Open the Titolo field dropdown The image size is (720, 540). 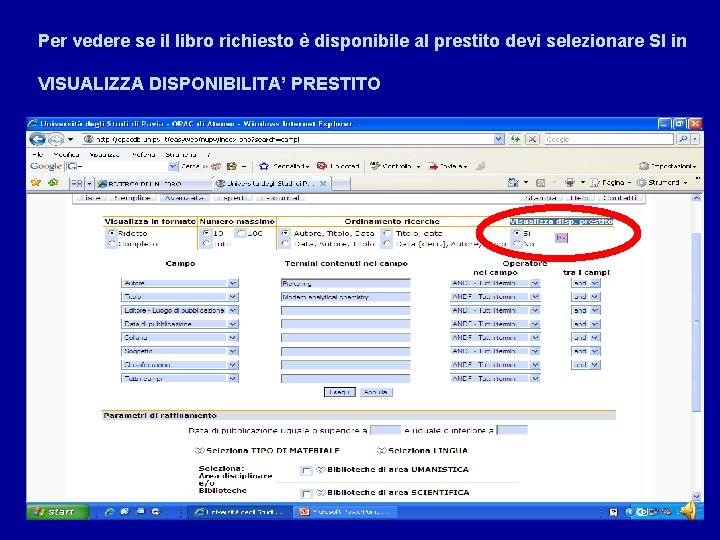click(233, 297)
